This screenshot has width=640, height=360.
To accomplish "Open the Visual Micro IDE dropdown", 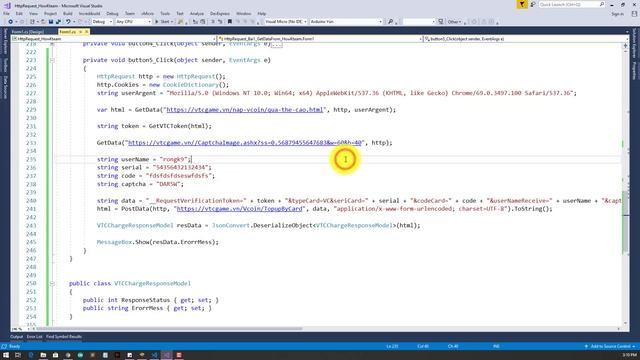I will tap(285, 22).
